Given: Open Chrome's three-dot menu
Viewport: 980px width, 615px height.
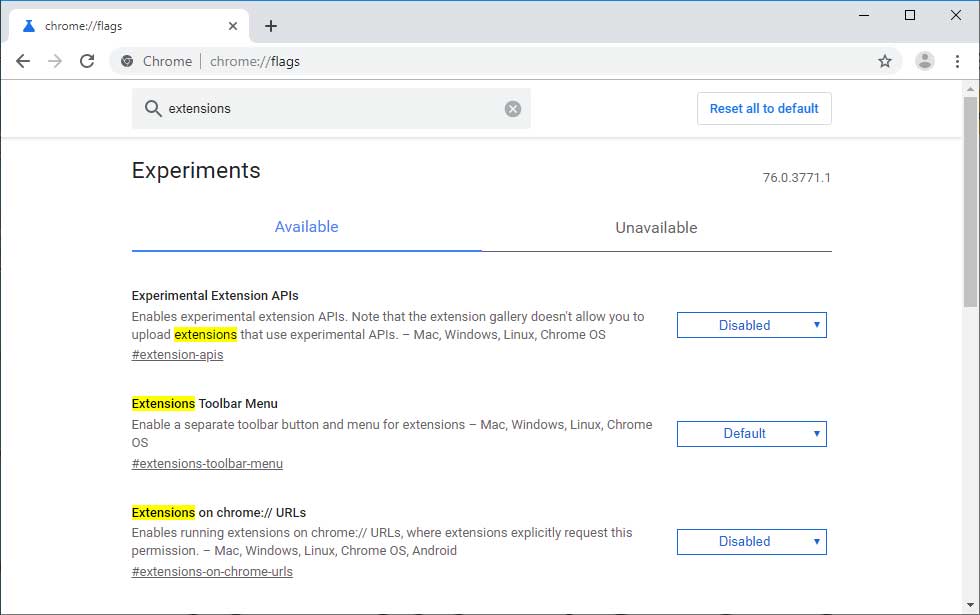Looking at the screenshot, I should coord(957,61).
